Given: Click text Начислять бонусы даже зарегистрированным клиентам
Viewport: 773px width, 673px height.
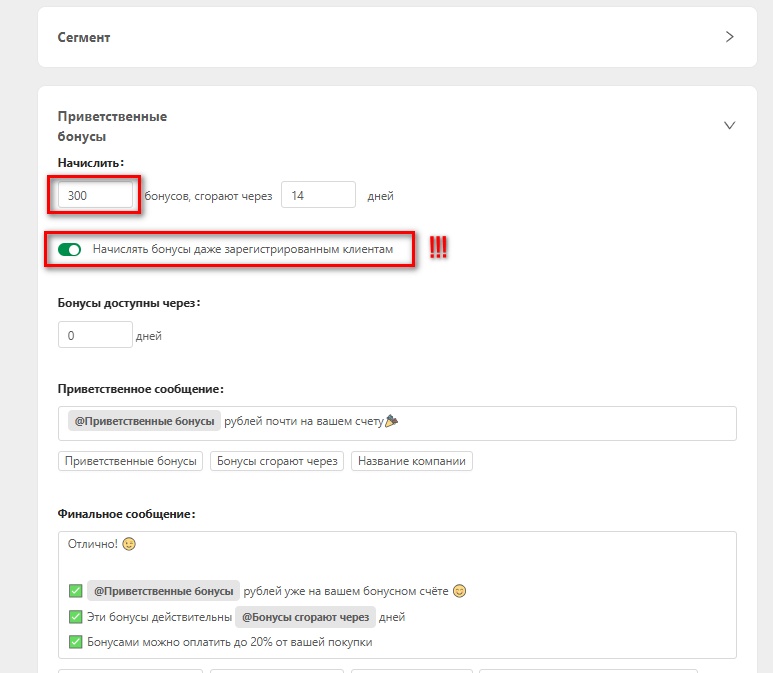Looking at the screenshot, I should 243,249.
